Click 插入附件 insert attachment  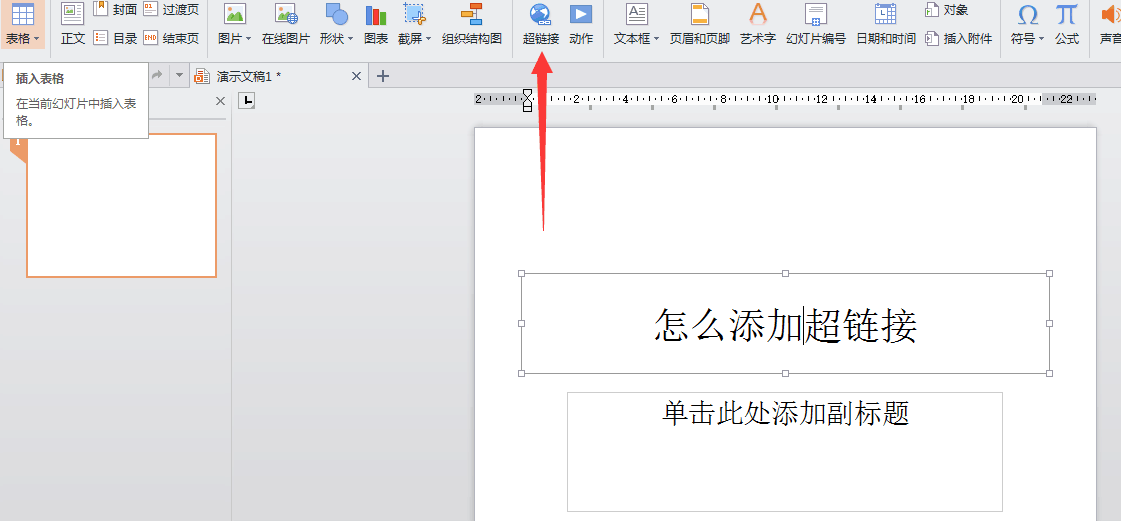(x=959, y=38)
